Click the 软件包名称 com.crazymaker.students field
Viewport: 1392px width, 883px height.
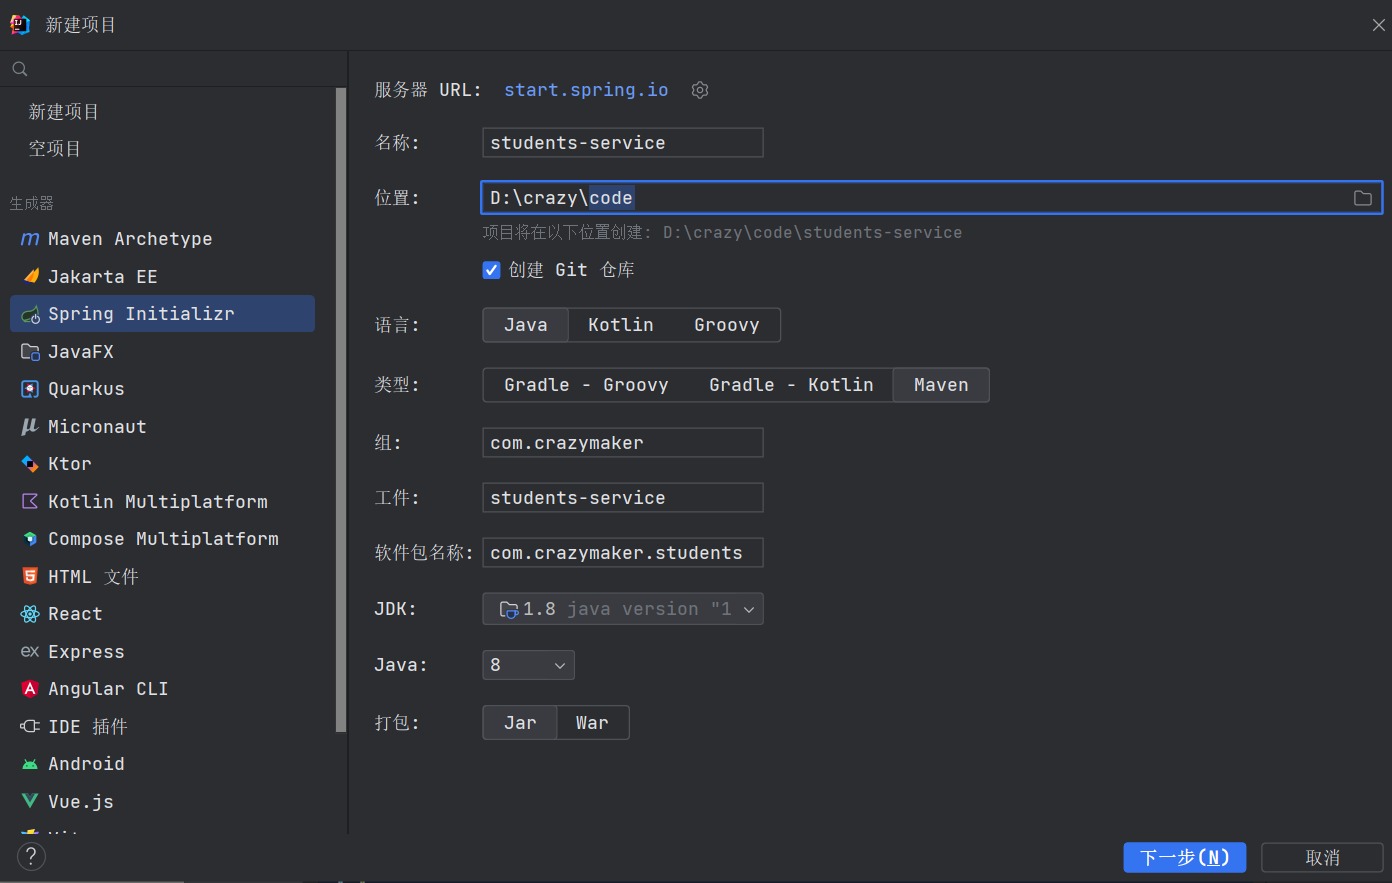[x=623, y=553]
